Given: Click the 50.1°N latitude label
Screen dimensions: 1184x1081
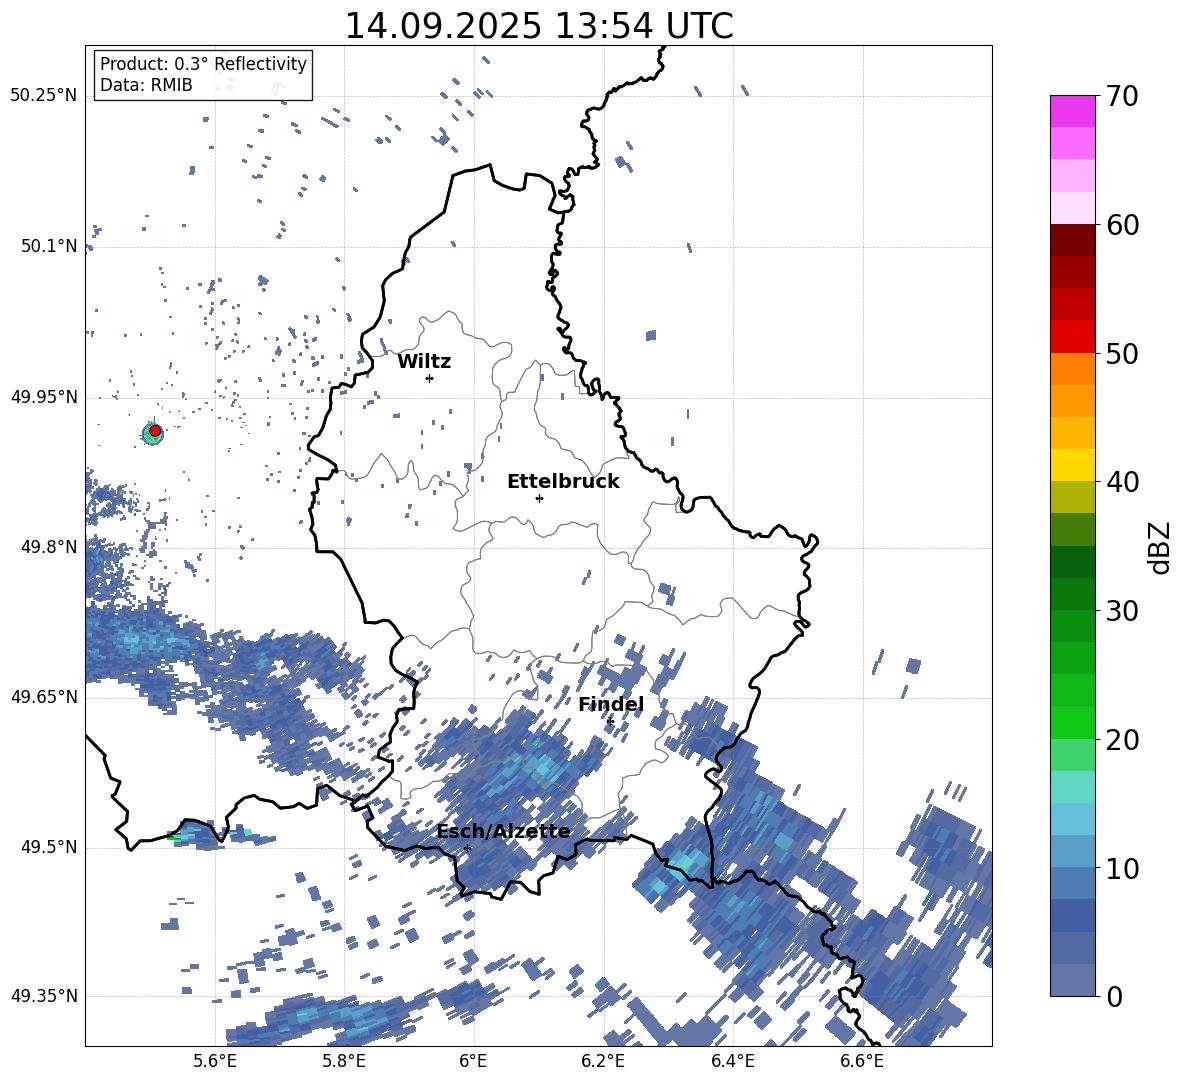Looking at the screenshot, I should pos(50,246).
